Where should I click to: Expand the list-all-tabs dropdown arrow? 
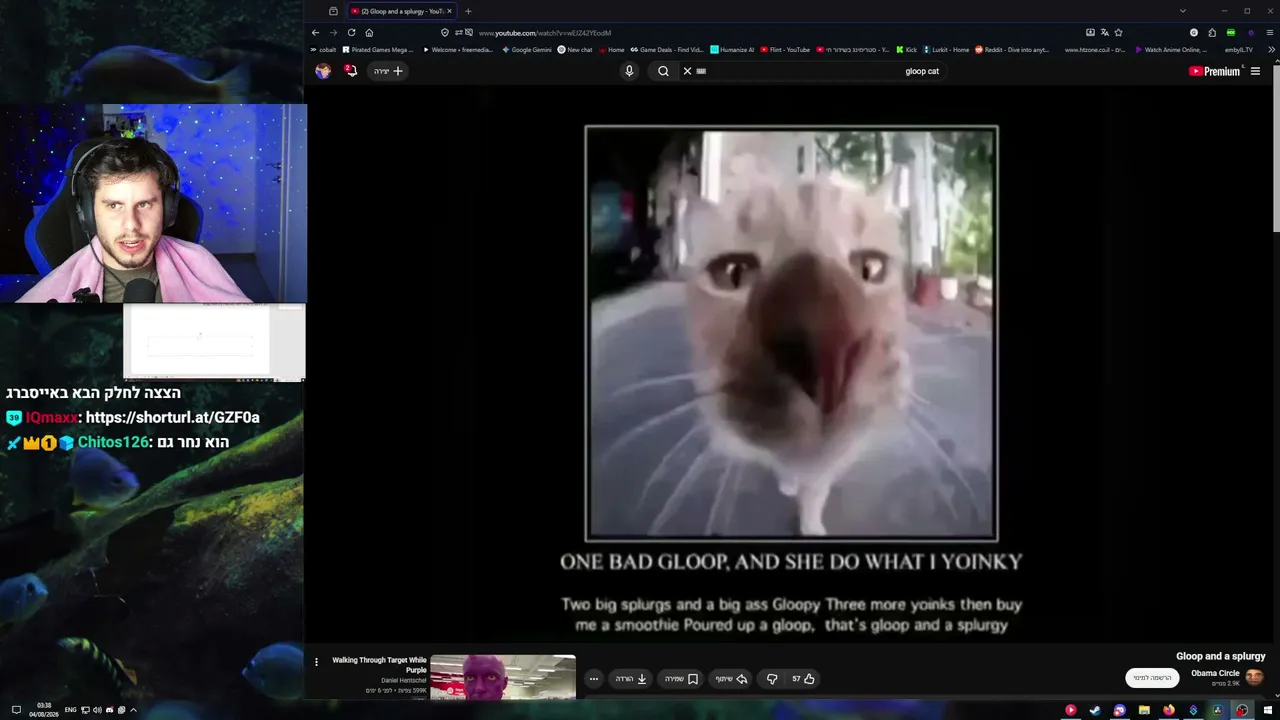coord(1183,11)
